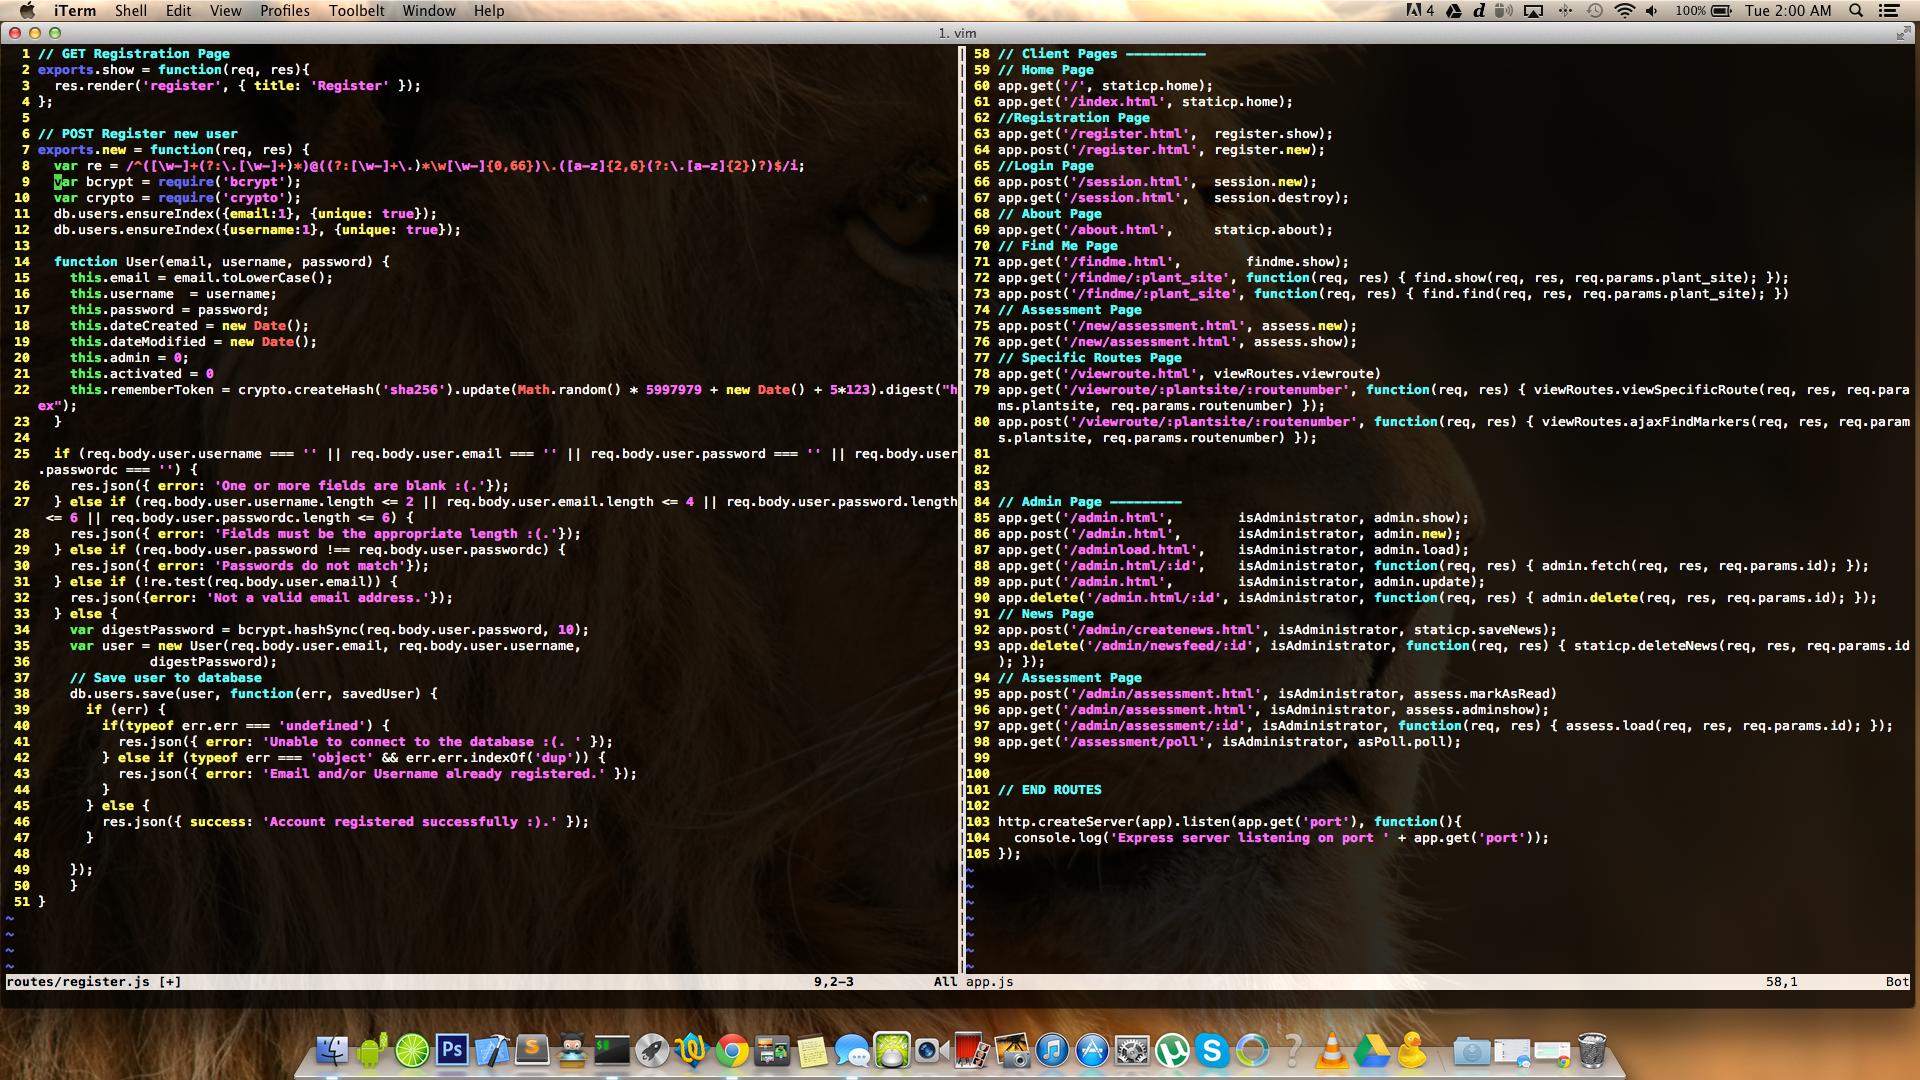The width and height of the screenshot is (1920, 1080).
Task: Click the '// Save user to database' comment
Action: click(166, 678)
